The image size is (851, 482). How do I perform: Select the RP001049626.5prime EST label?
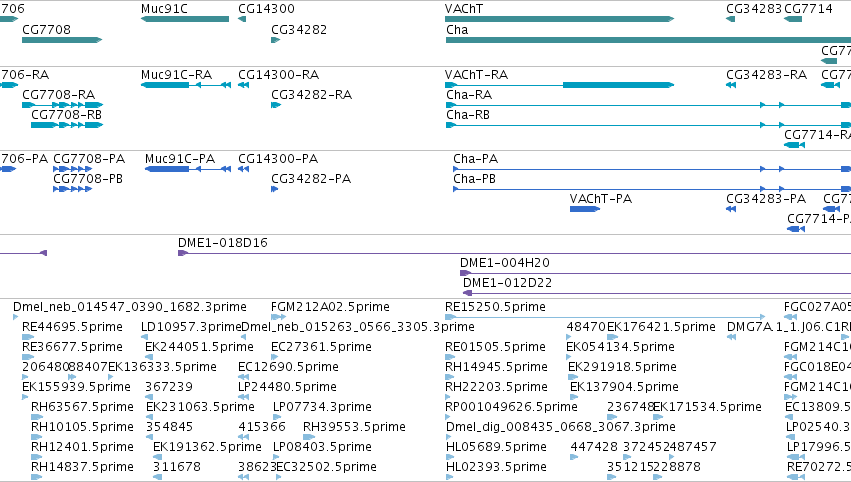(x=511, y=407)
